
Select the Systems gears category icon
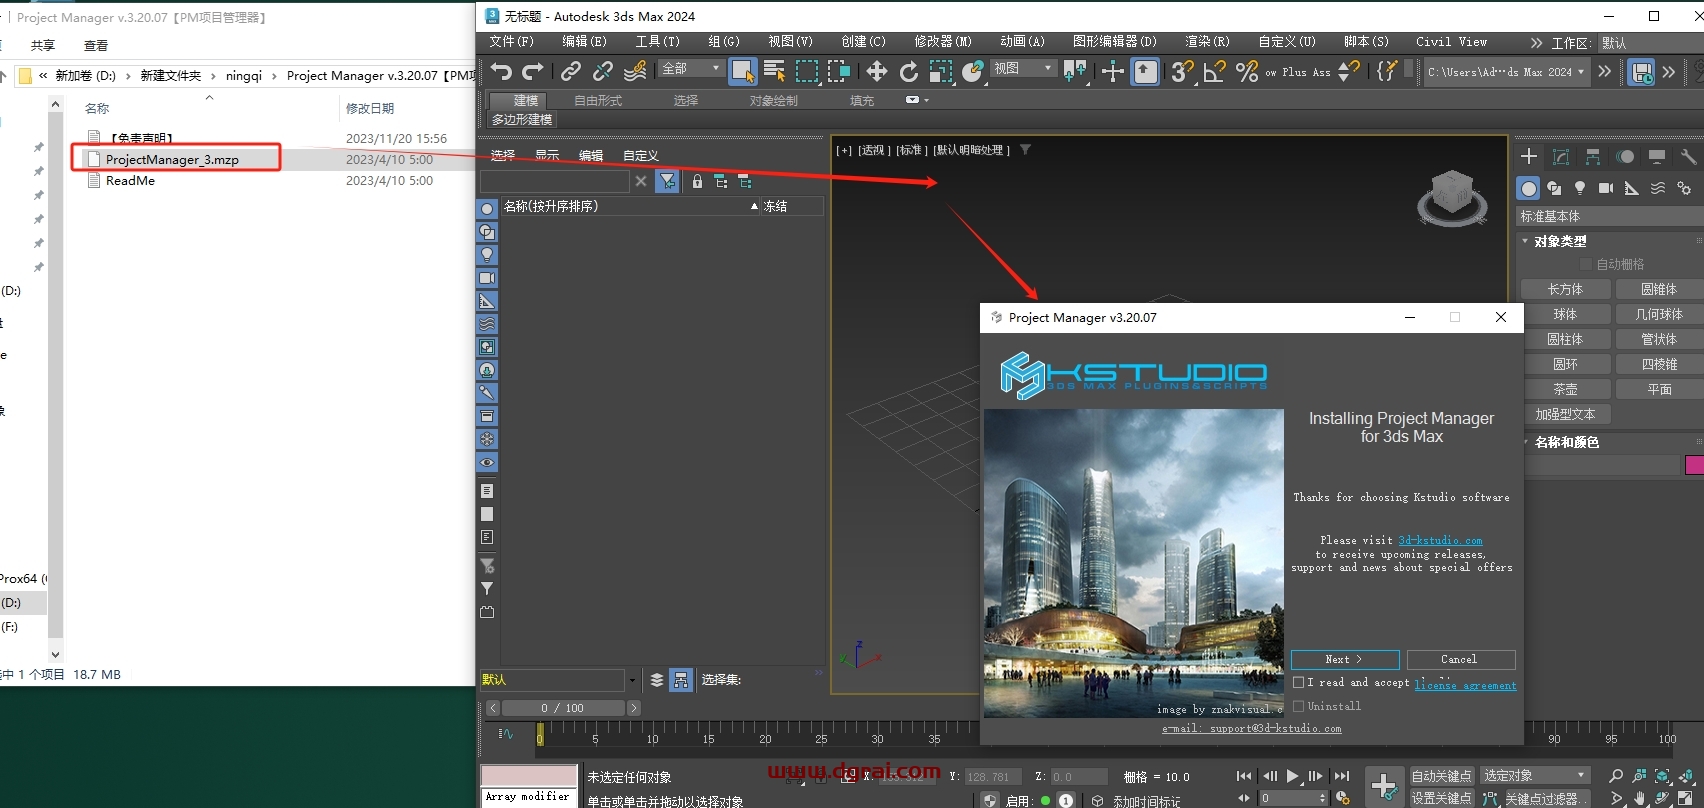tap(1684, 188)
